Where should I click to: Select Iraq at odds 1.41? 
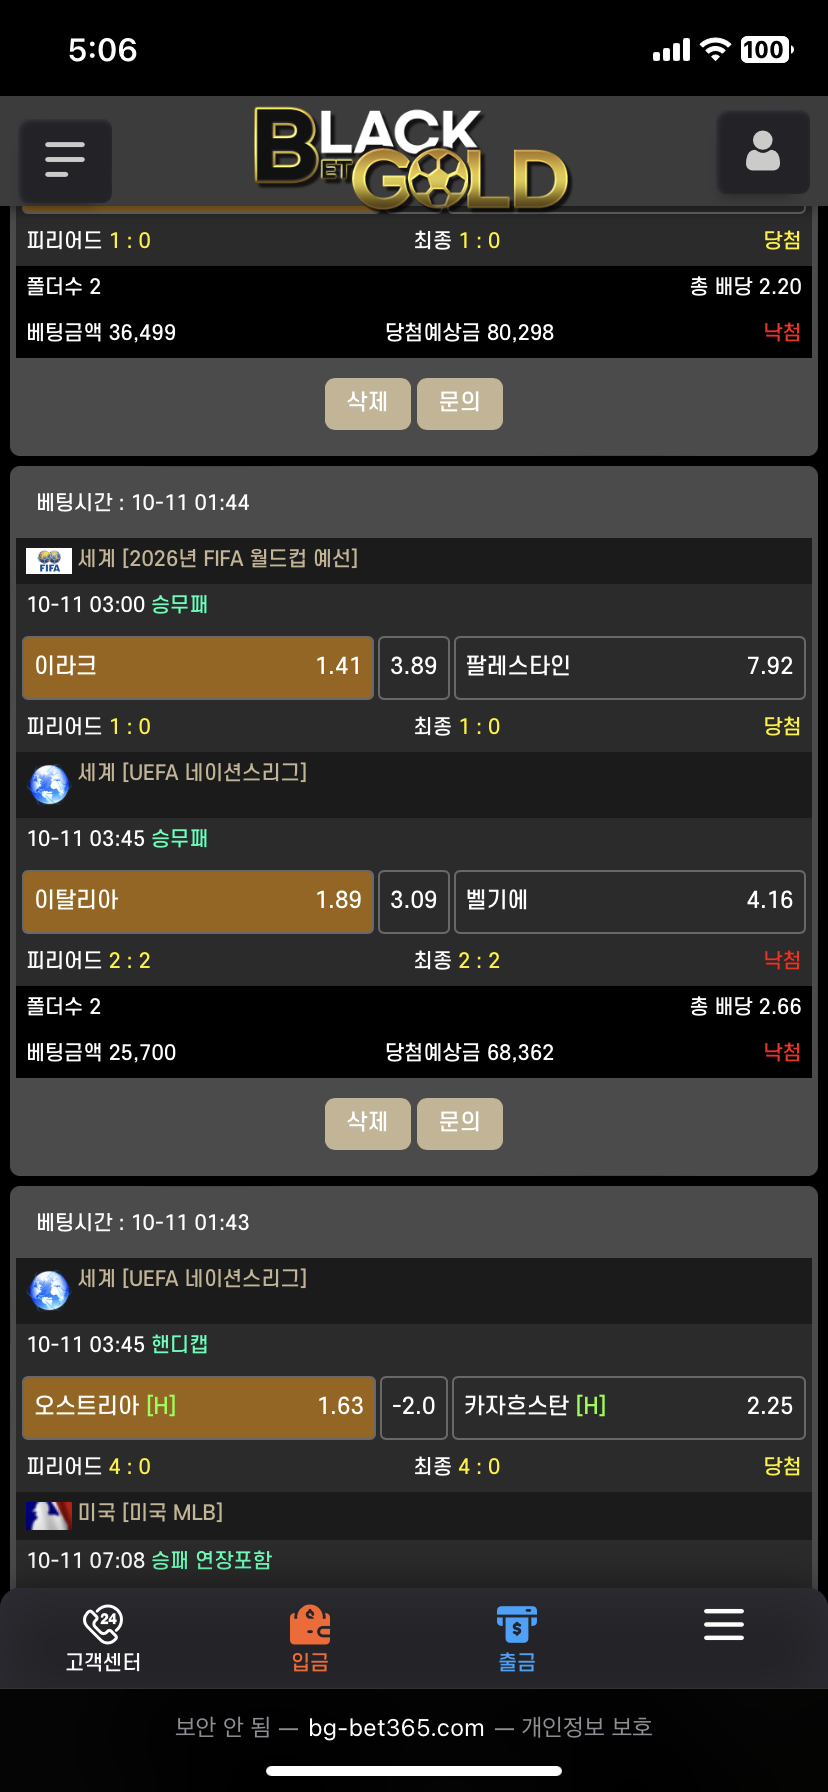(x=198, y=667)
